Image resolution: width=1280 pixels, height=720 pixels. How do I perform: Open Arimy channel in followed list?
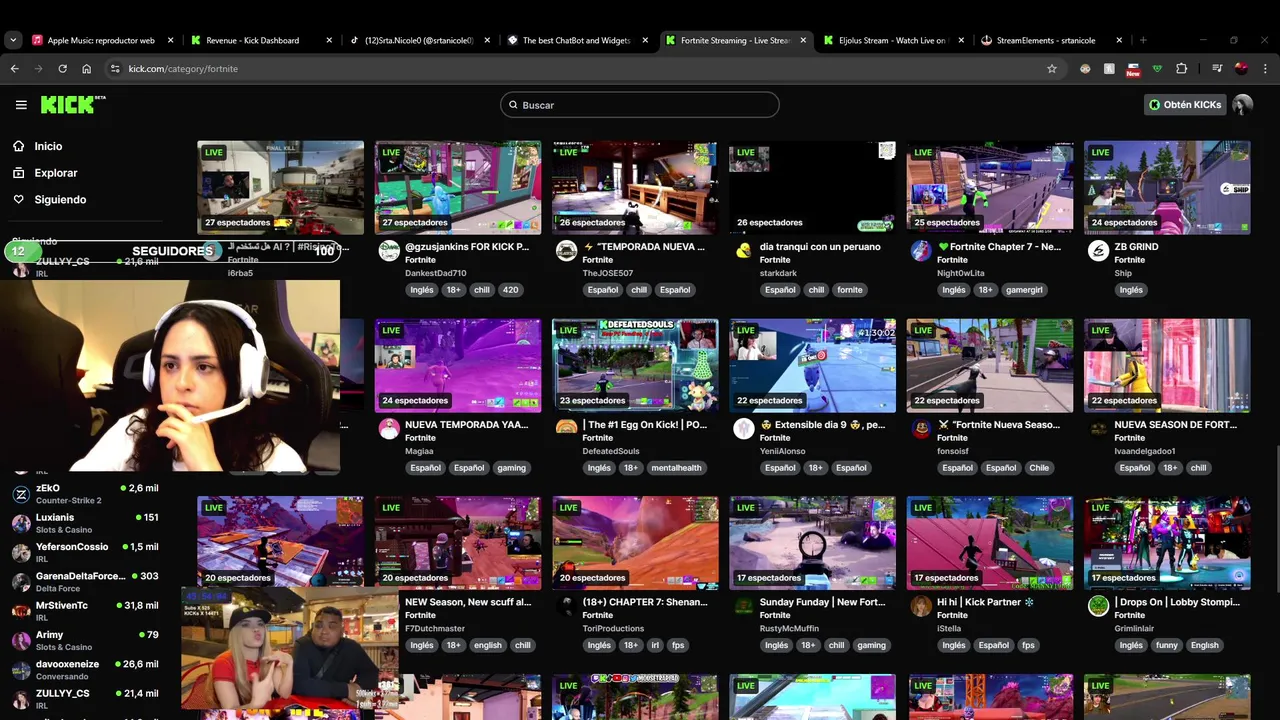tap(85, 640)
